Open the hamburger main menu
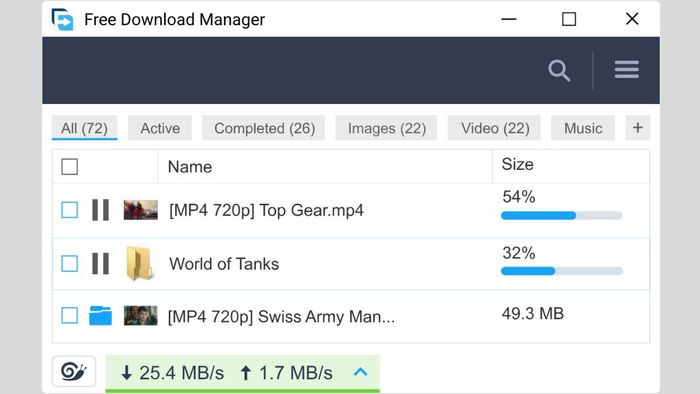This screenshot has width=700, height=394. click(626, 70)
